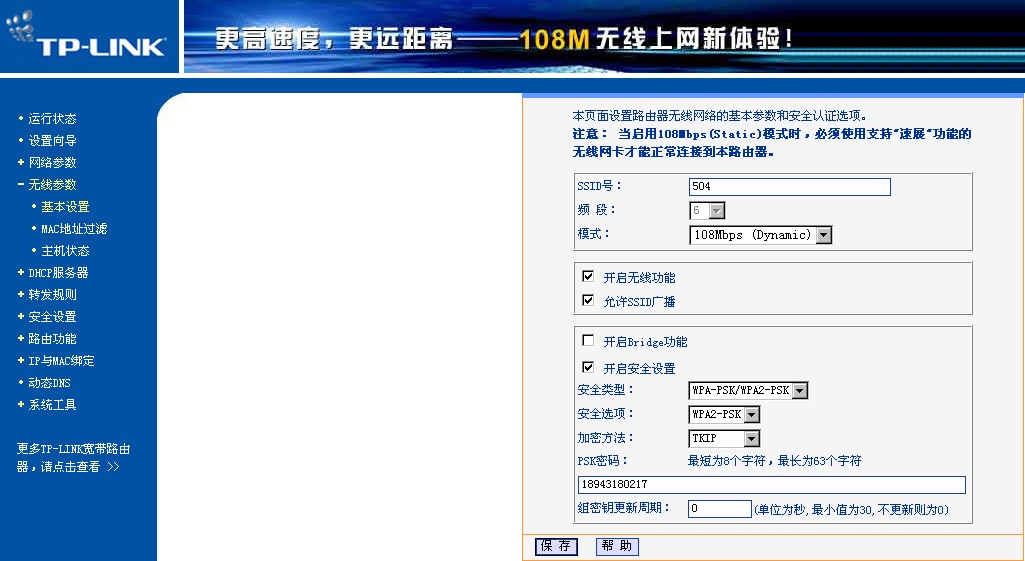This screenshot has width=1025, height=561.
Task: Expand the 网络参数 menu
Action: click(x=52, y=163)
